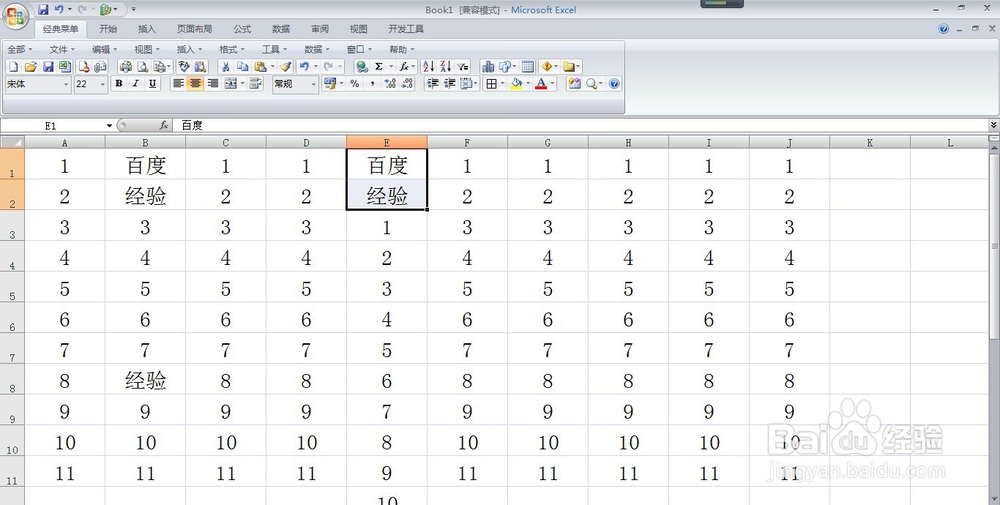Toggle the highlighted Center alignment button
This screenshot has width=1000, height=505.
pos(195,84)
